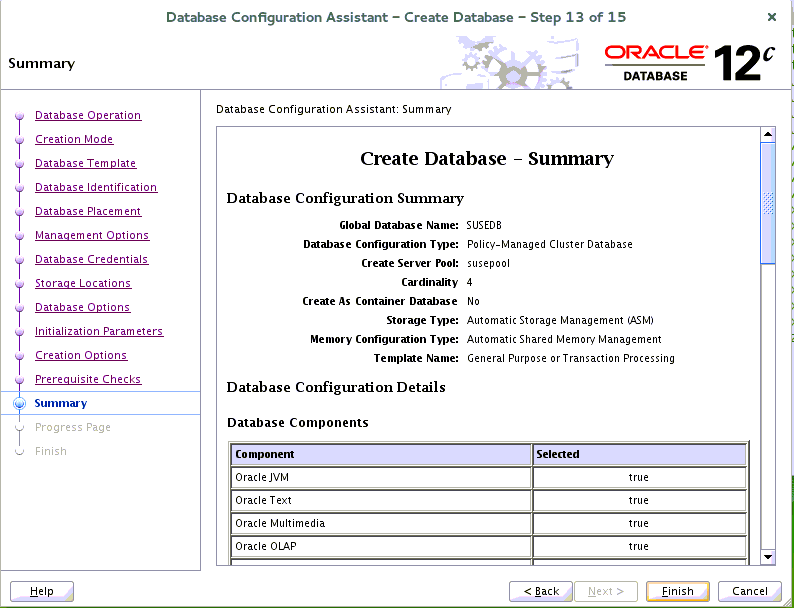Close the Database Configuration Assistant window
The image size is (794, 608).
pos(772,17)
